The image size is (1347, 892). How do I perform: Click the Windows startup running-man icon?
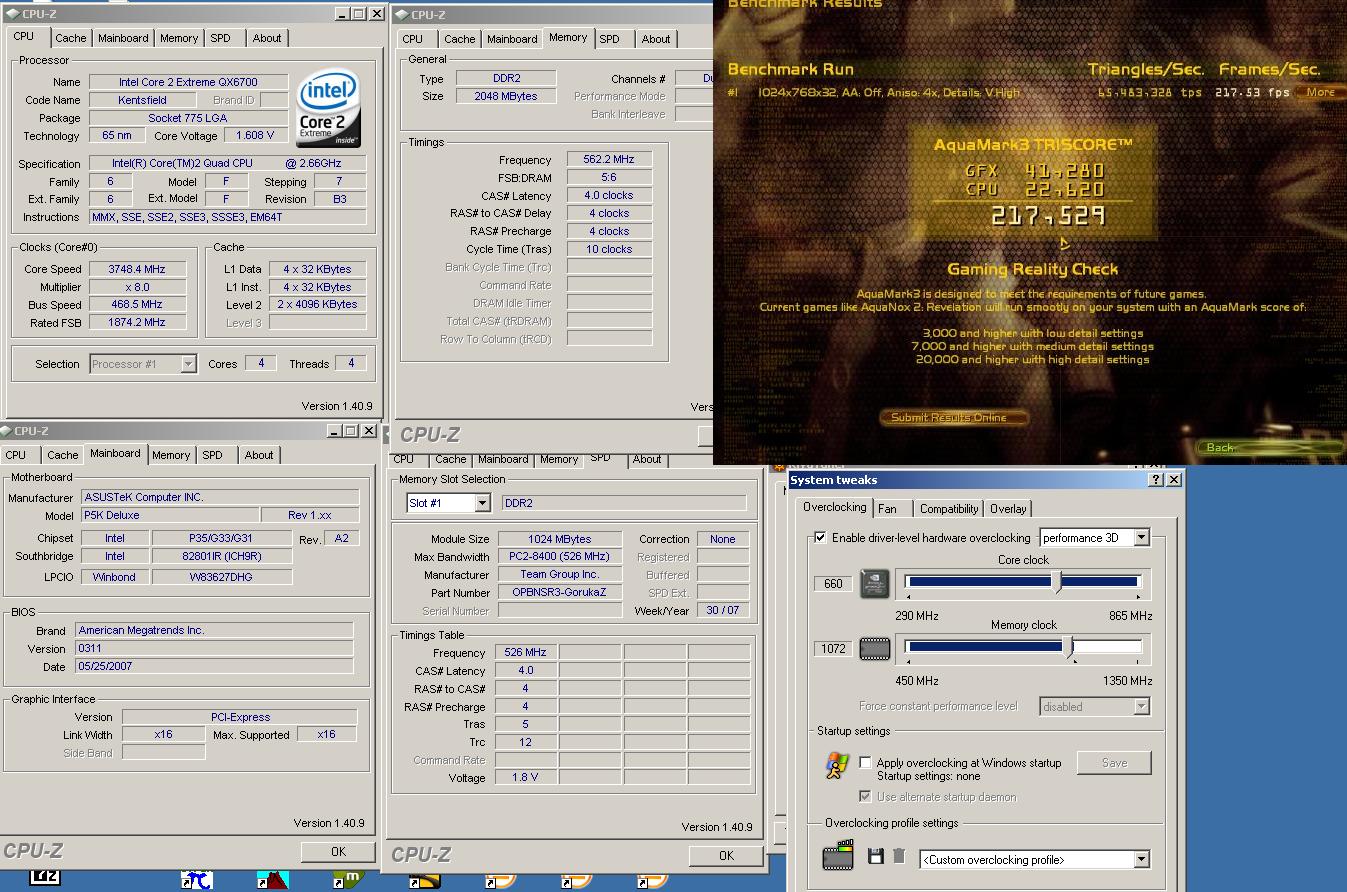(837, 766)
